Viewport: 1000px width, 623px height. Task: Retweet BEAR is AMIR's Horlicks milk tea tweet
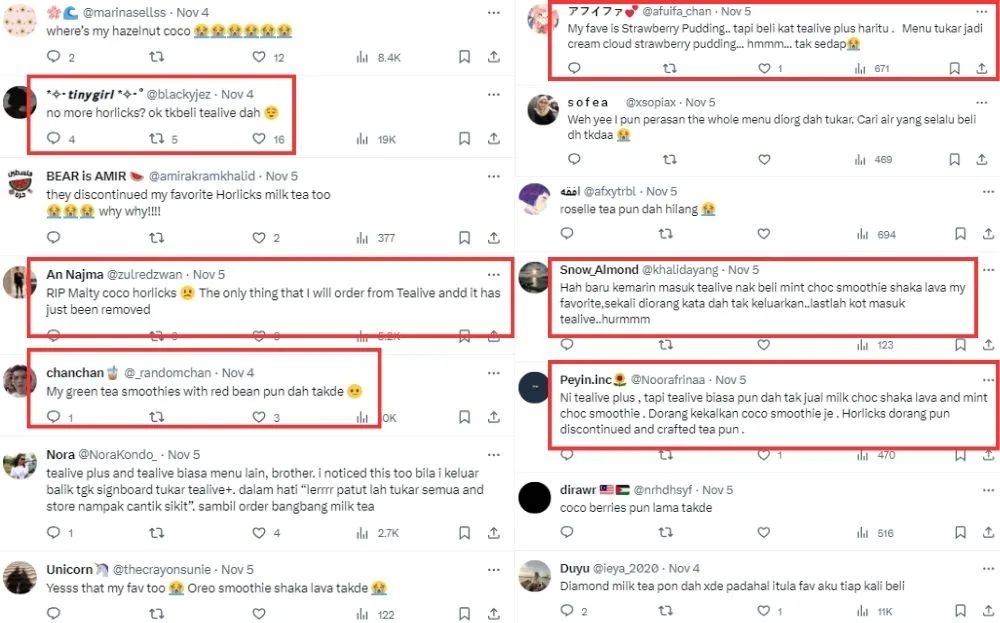pos(156,238)
